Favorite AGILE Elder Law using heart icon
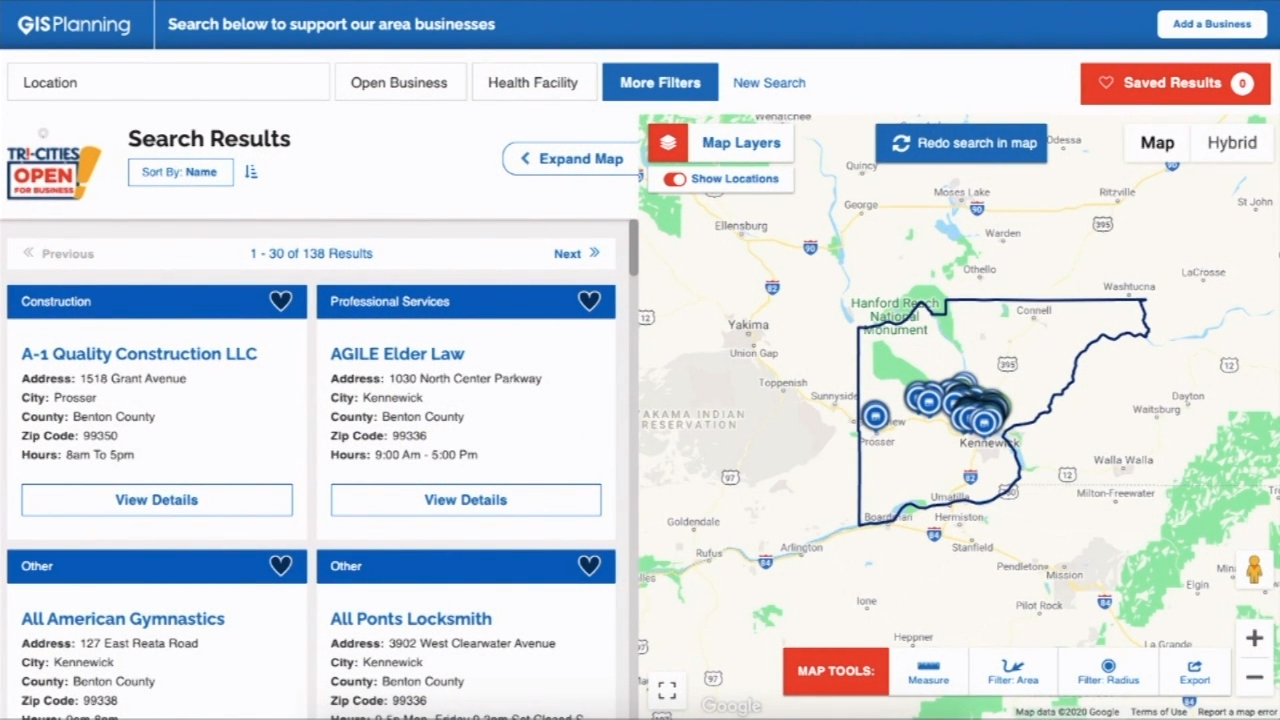Viewport: 1280px width, 720px height. (589, 301)
